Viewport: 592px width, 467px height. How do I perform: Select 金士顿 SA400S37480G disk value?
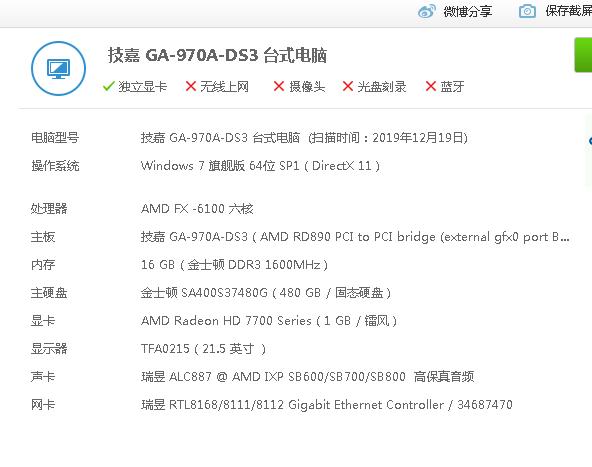coord(266,293)
